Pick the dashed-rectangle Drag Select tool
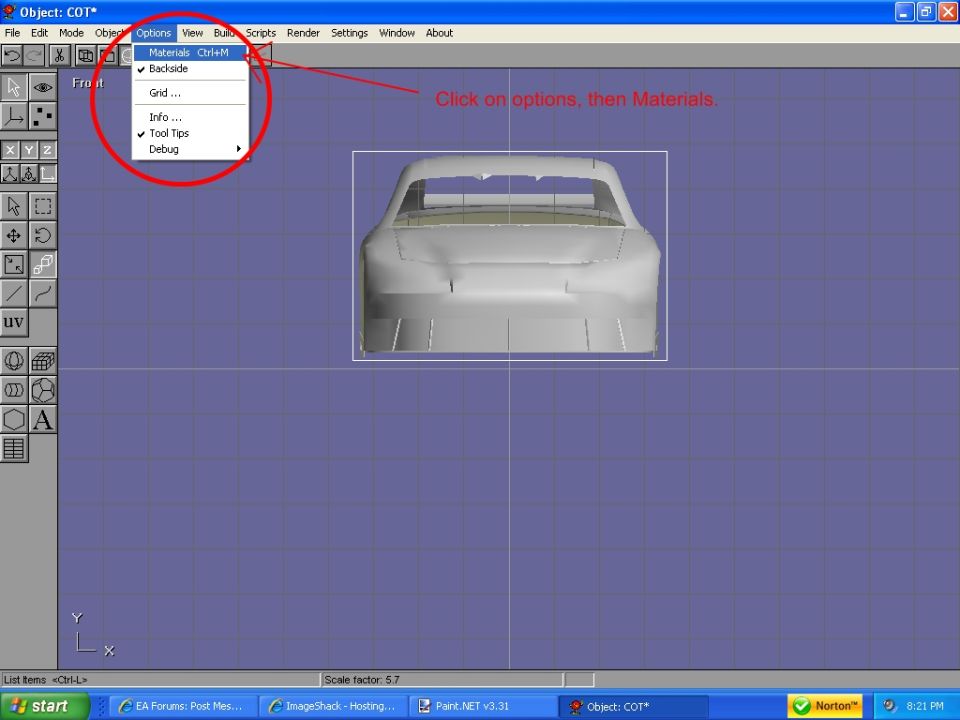The width and height of the screenshot is (960, 720). 43,206
